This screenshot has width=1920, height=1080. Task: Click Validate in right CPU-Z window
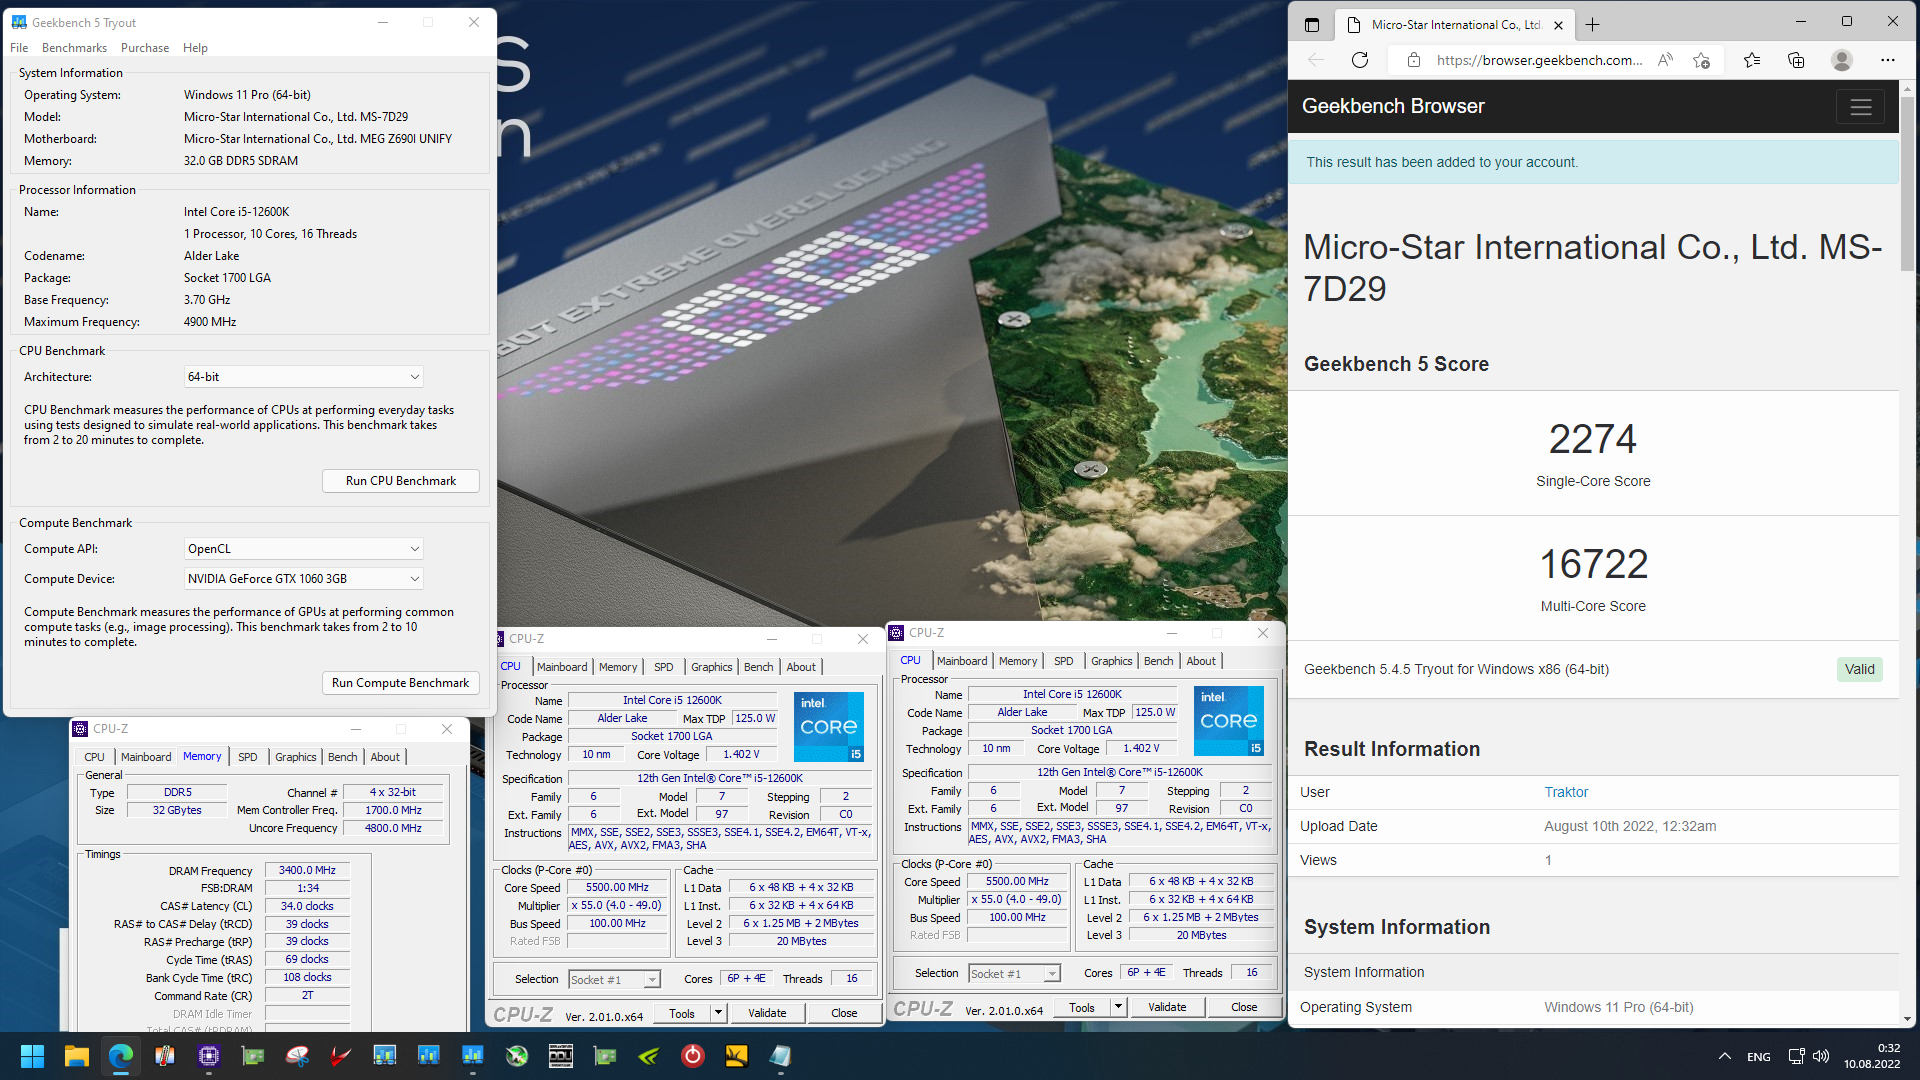pyautogui.click(x=1167, y=1008)
